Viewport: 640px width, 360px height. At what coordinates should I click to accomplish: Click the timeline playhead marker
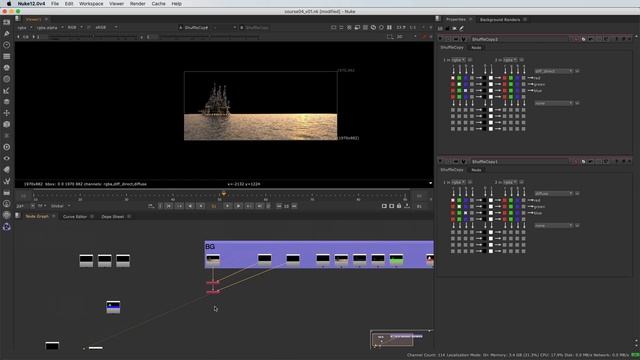click(224, 194)
